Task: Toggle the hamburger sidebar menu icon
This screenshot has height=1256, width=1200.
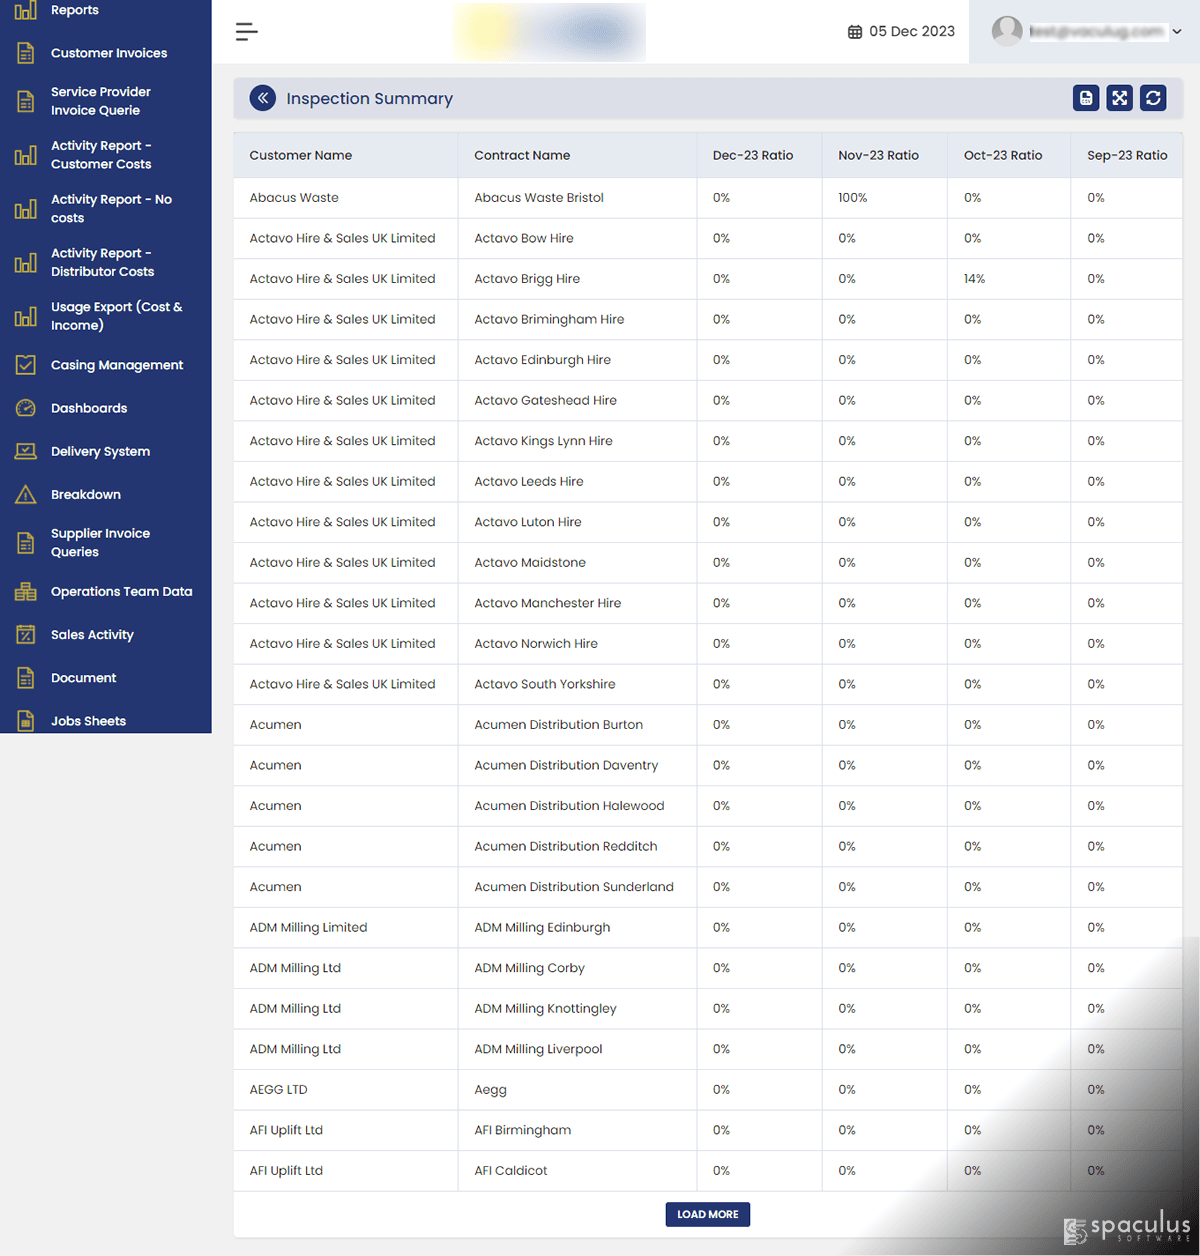Action: [x=247, y=32]
